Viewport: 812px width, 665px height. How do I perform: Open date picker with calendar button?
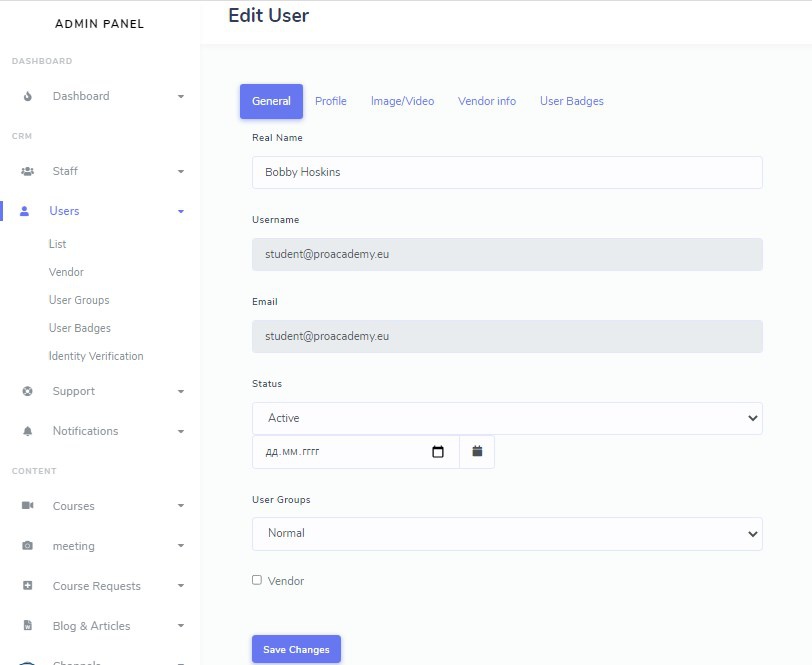point(477,452)
